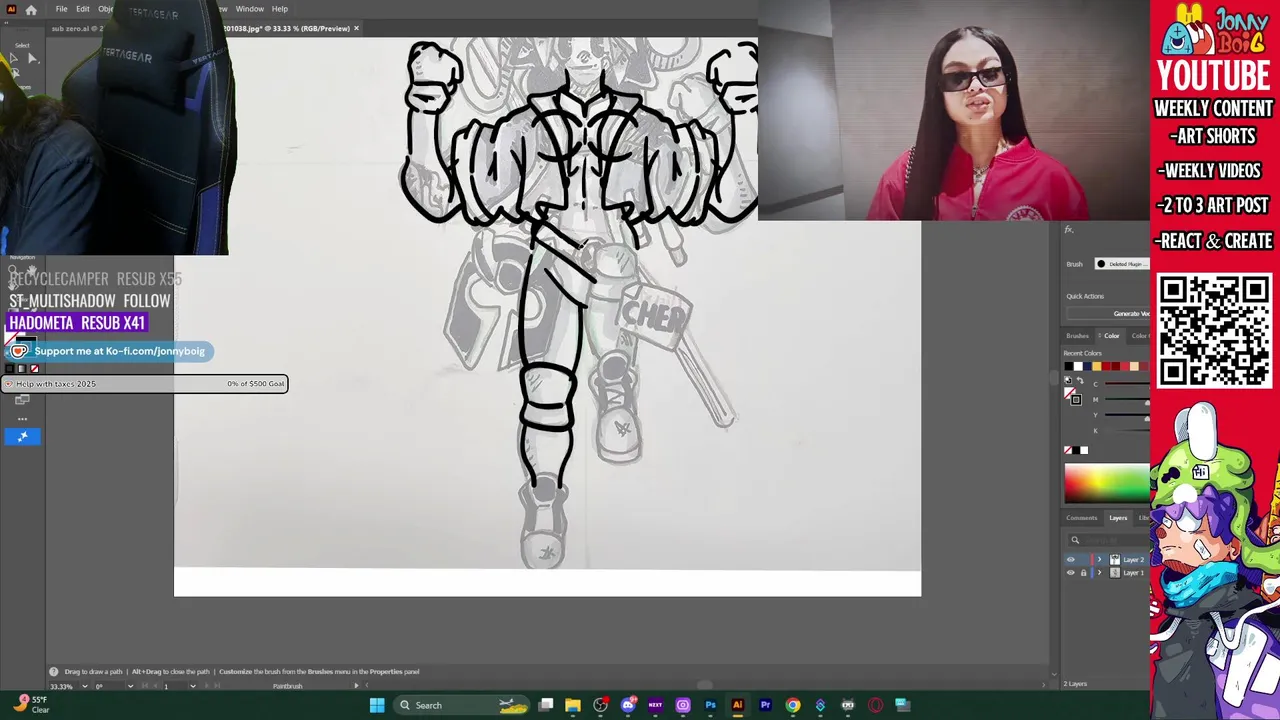The height and width of the screenshot is (720, 1280).
Task: Pick yellow swatch from Recent Colors
Action: pos(1097,366)
